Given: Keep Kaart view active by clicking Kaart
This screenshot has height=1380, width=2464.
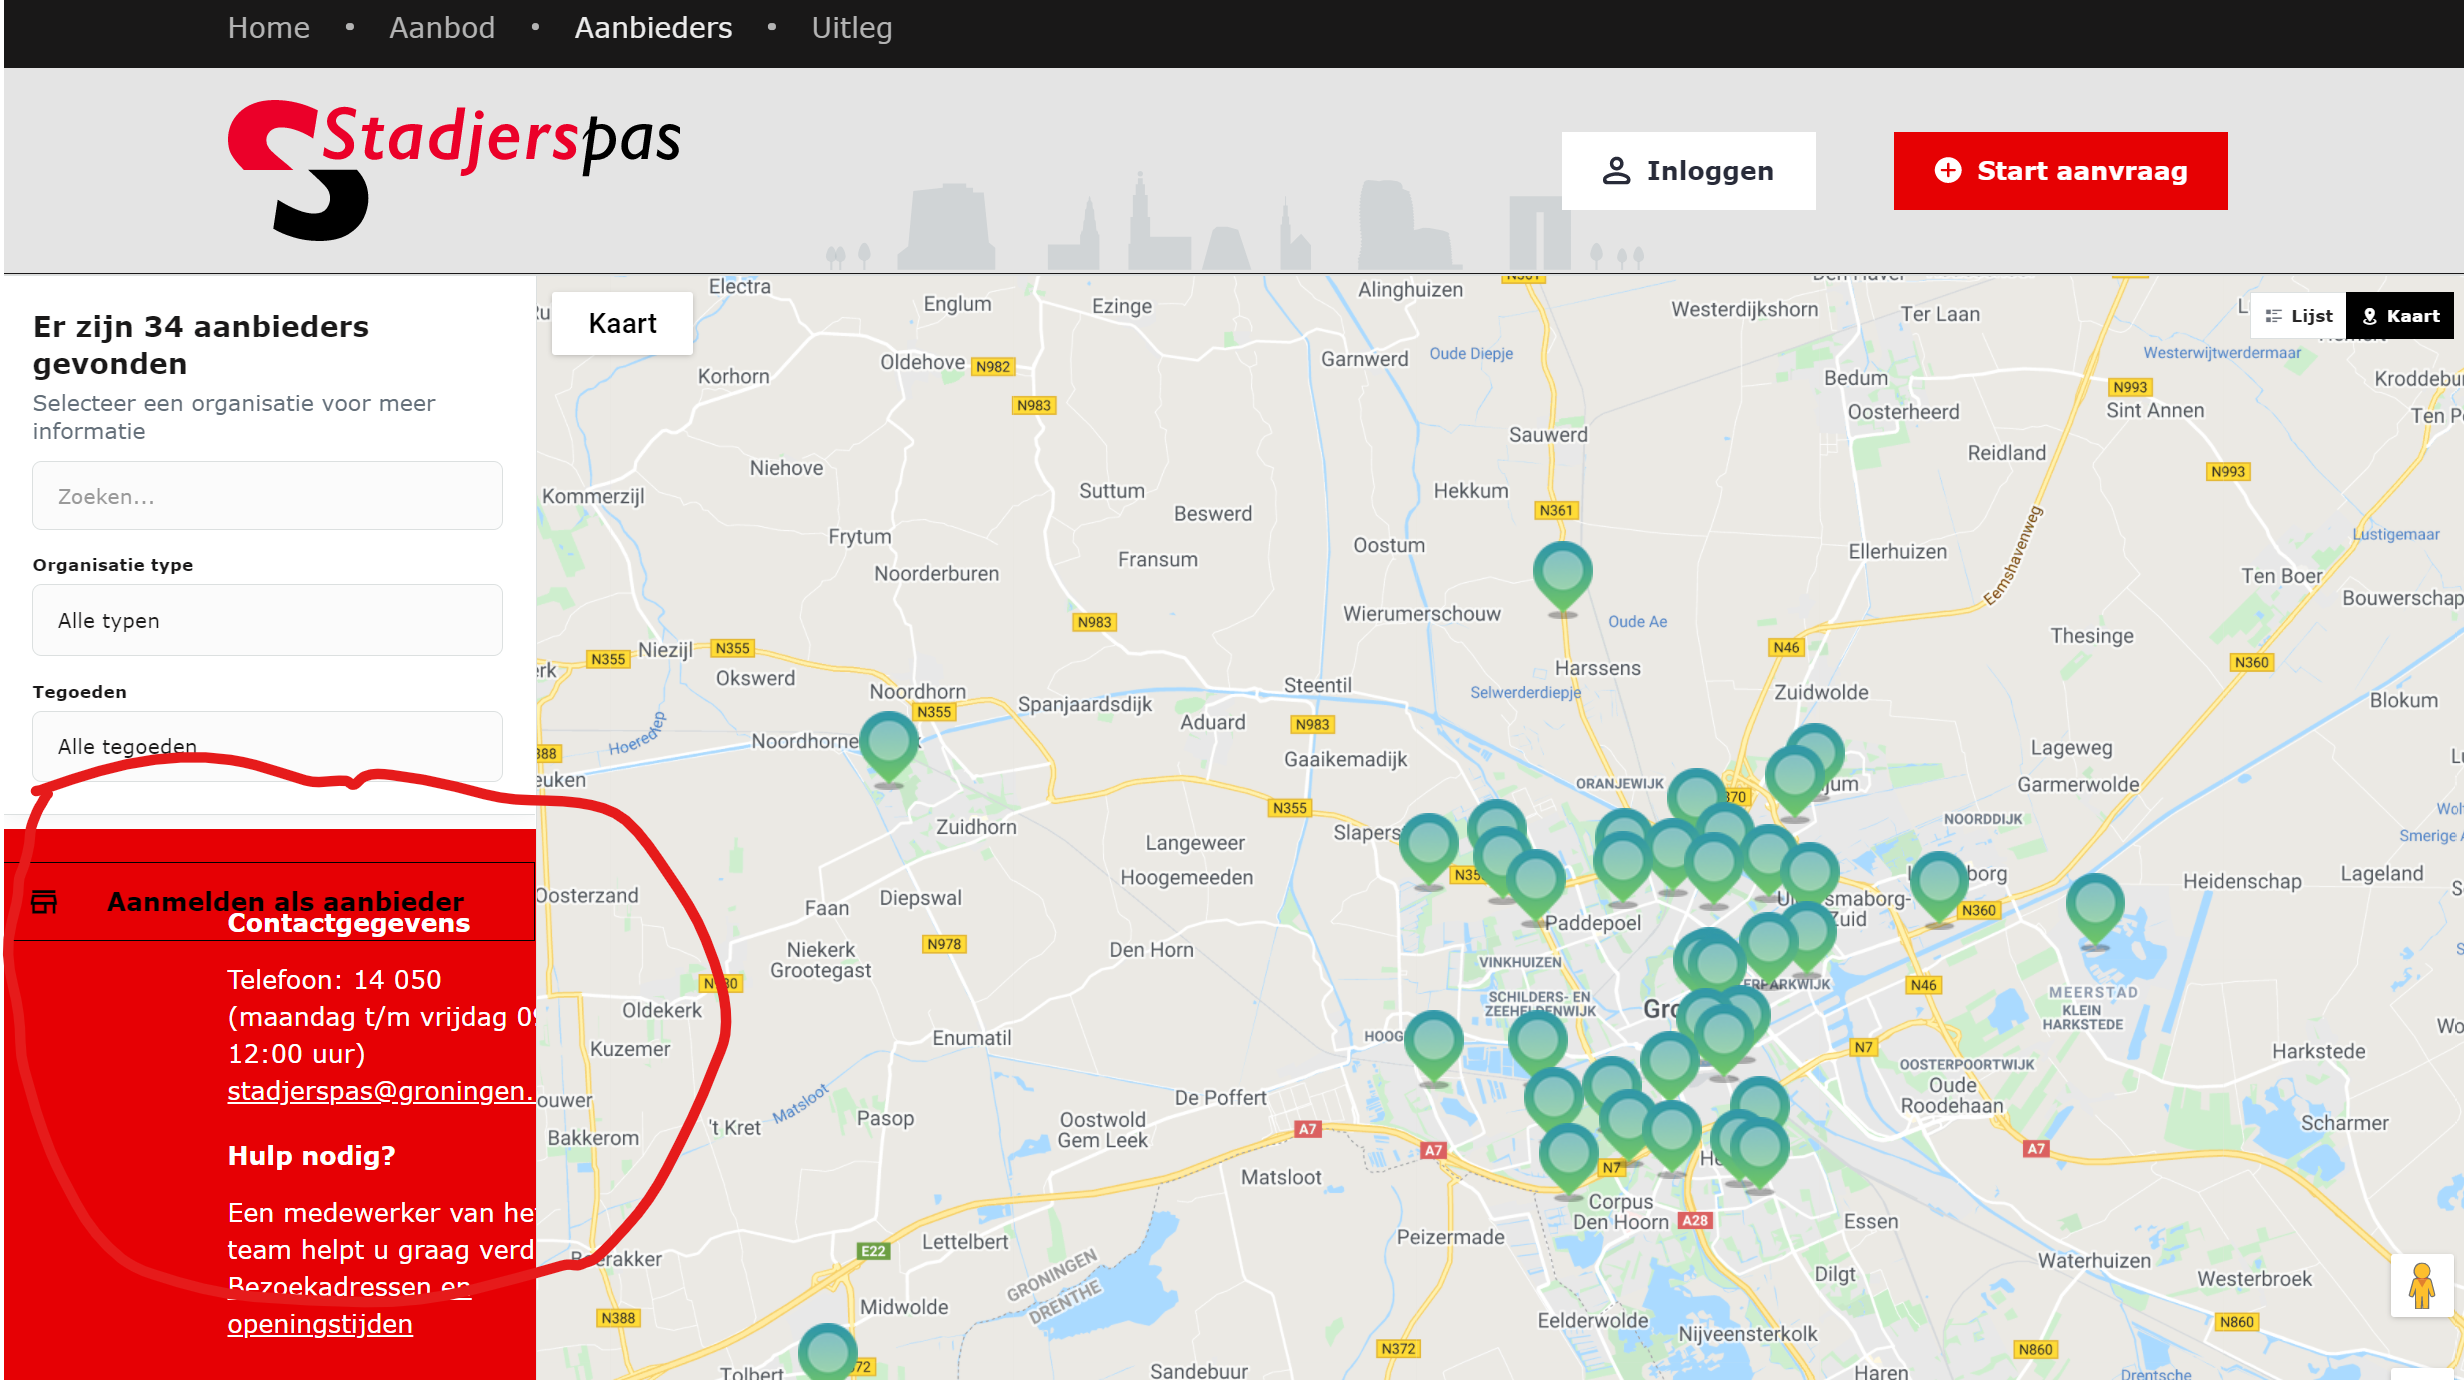Looking at the screenshot, I should (x=2401, y=315).
